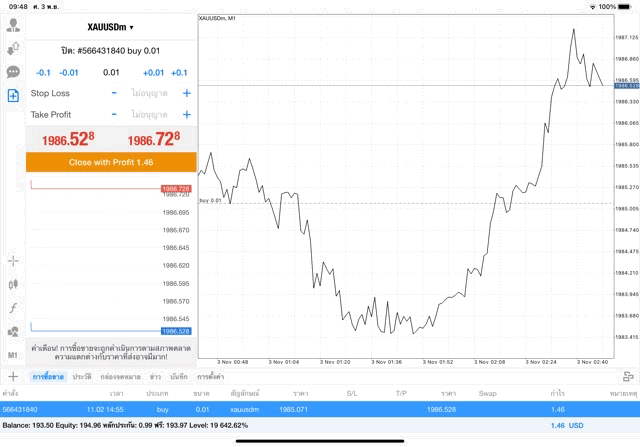This screenshot has width=640, height=447.
Task: Click the XAUUSDm, M1 chart title
Action: [x=217, y=18]
